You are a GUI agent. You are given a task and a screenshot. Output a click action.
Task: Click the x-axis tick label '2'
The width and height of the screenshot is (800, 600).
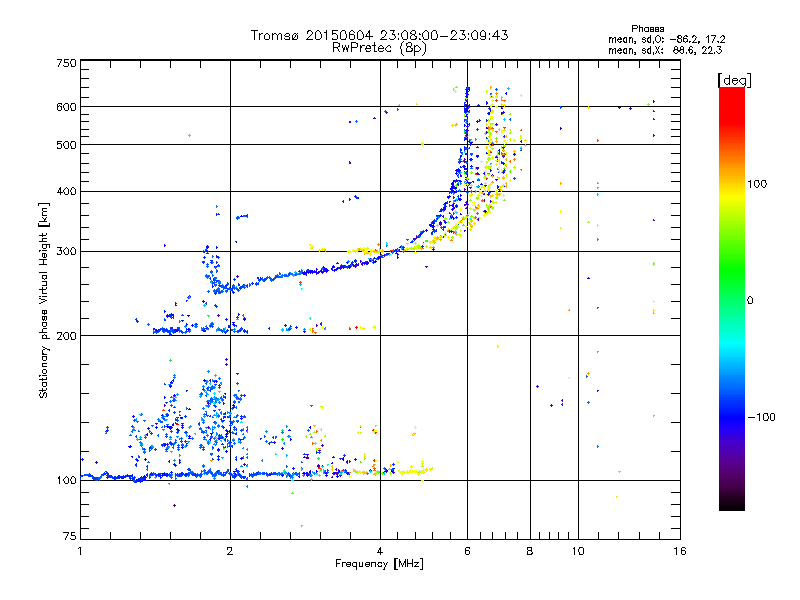[230, 551]
